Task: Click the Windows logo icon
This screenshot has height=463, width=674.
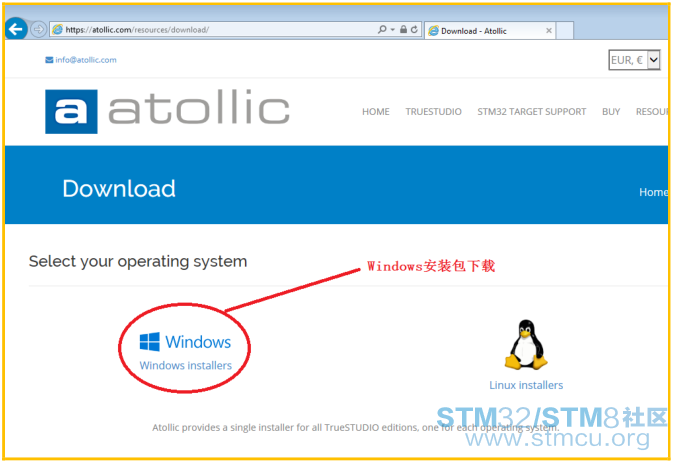Action: point(150,342)
